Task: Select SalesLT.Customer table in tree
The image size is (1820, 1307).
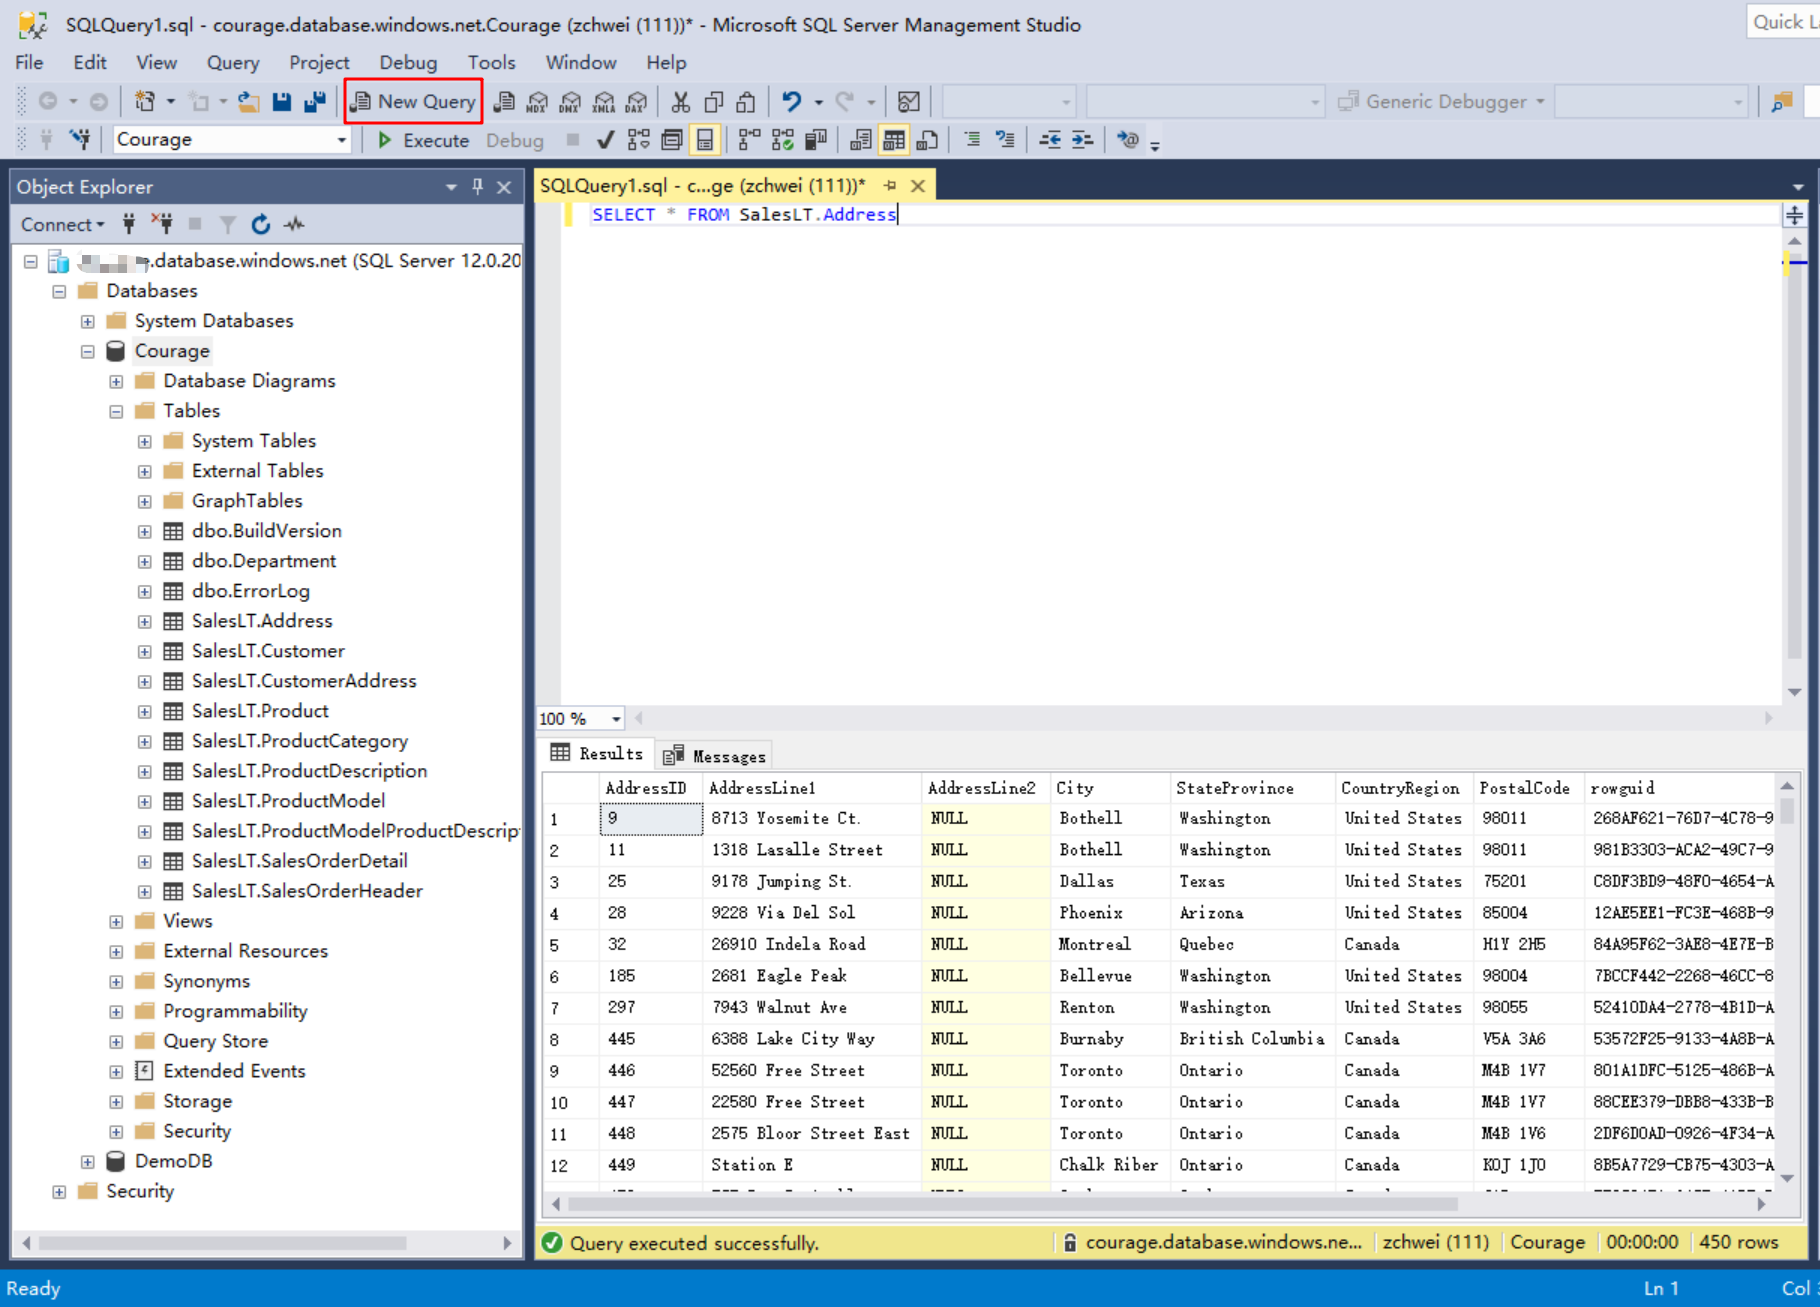Action: click(x=268, y=651)
